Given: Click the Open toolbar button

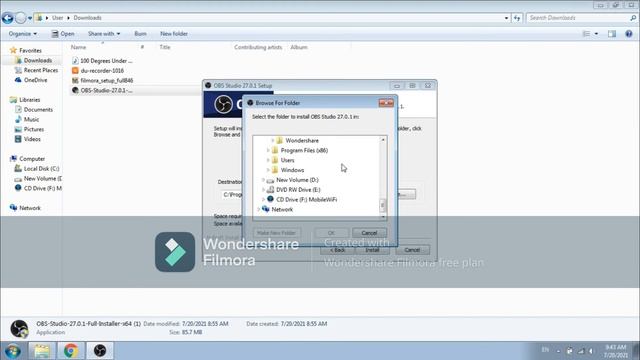Looking at the screenshot, I should (x=63, y=34).
